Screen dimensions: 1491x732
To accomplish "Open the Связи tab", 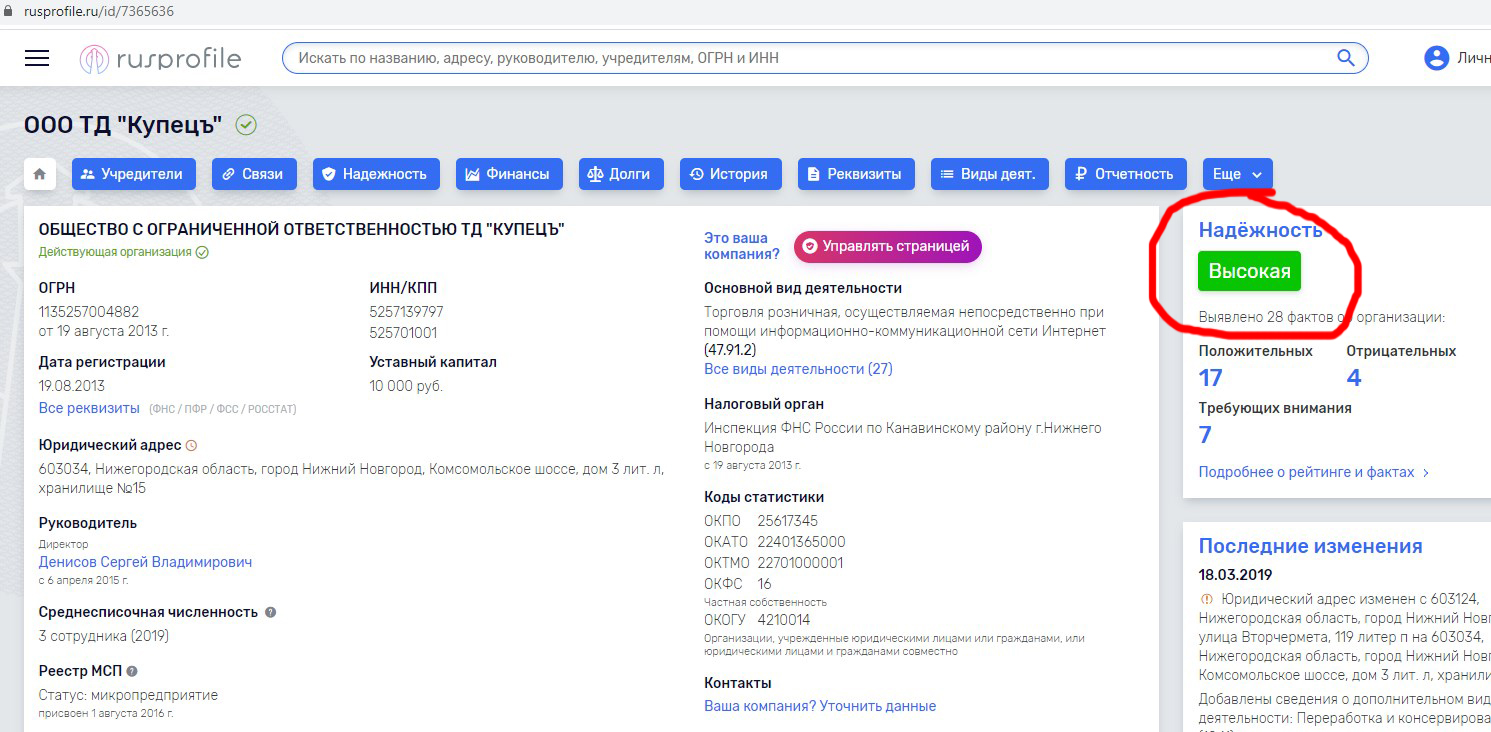I will coord(254,174).
